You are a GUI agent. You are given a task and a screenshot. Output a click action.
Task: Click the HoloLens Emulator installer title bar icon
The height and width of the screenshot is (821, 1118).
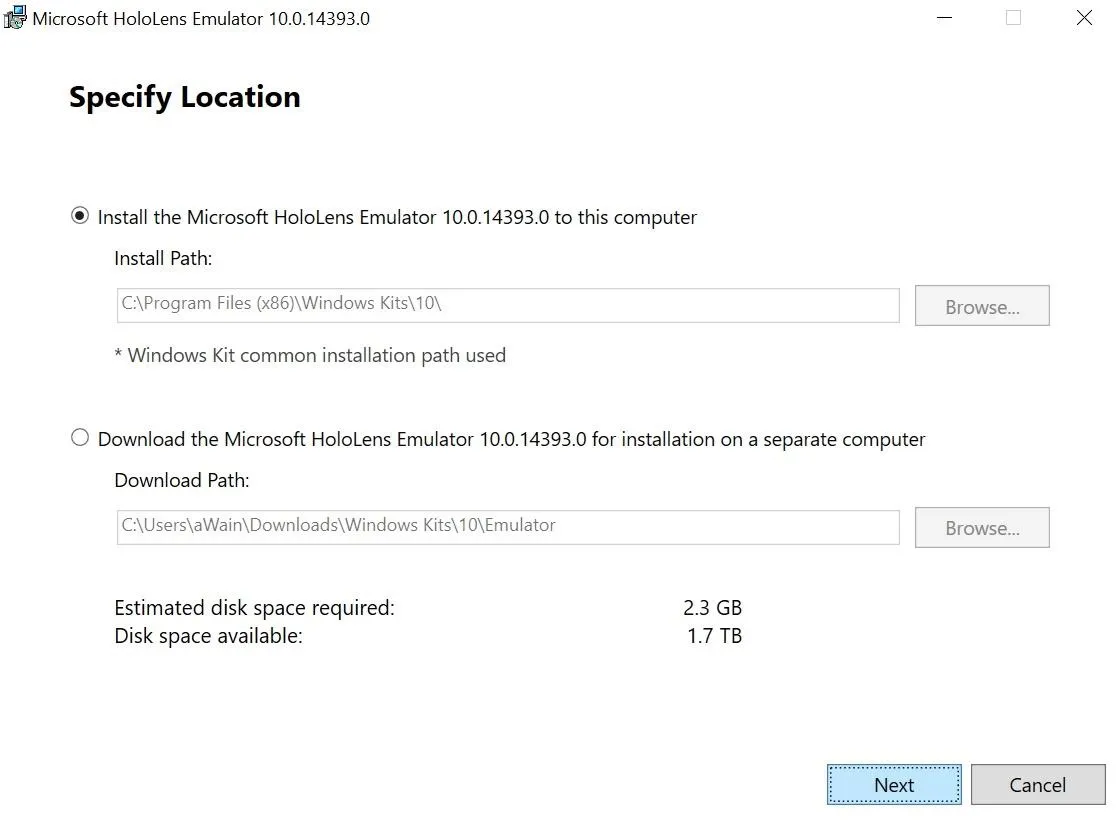15,18
